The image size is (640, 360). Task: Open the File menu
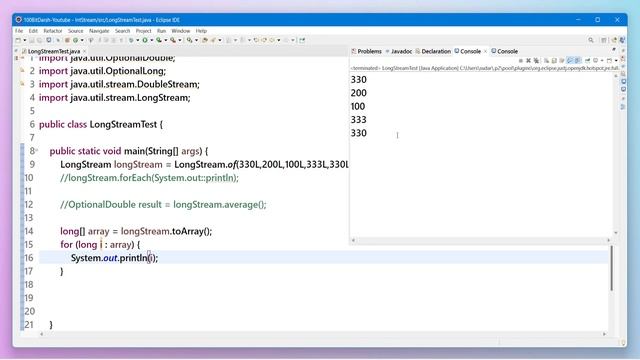(x=19, y=31)
